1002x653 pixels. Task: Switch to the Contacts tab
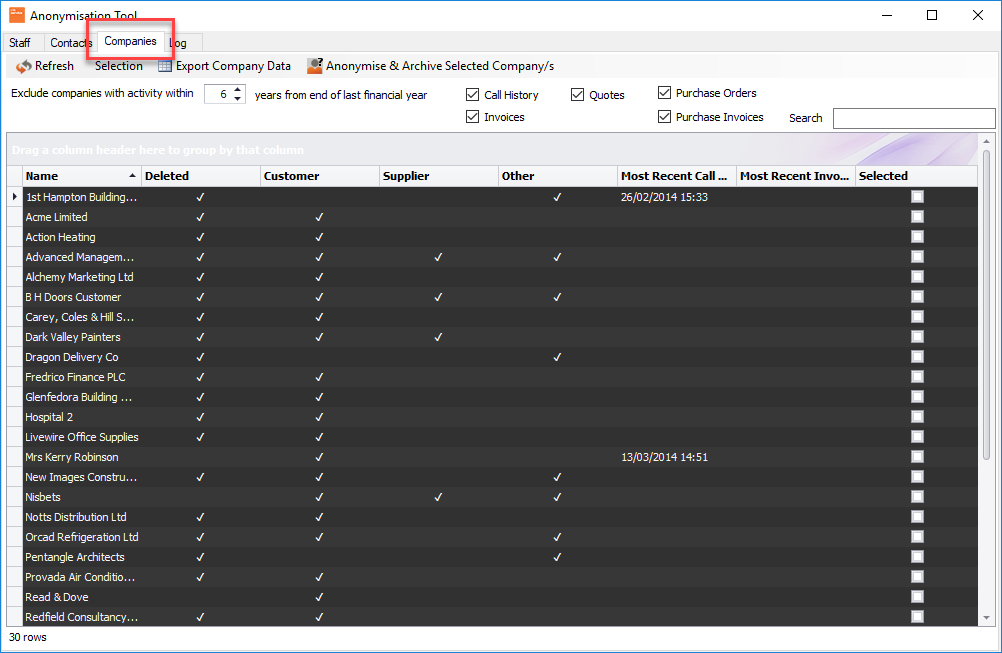(69, 43)
